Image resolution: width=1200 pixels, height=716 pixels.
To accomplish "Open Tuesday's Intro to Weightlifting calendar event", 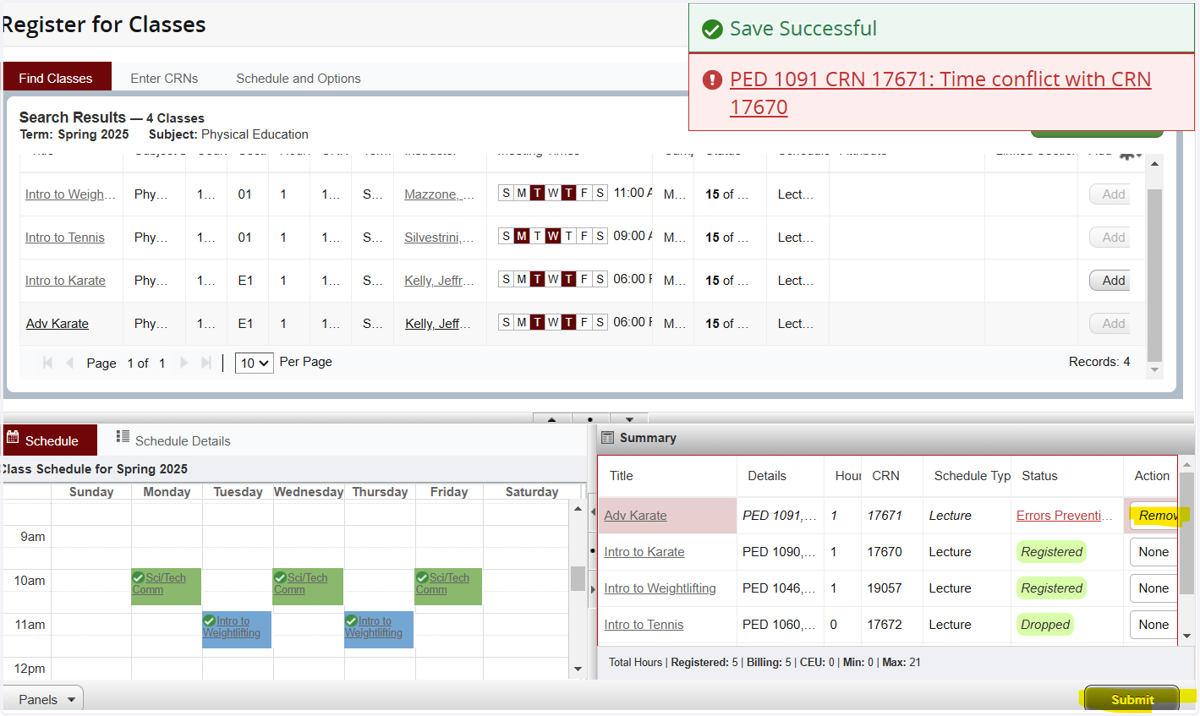I will (x=237, y=629).
